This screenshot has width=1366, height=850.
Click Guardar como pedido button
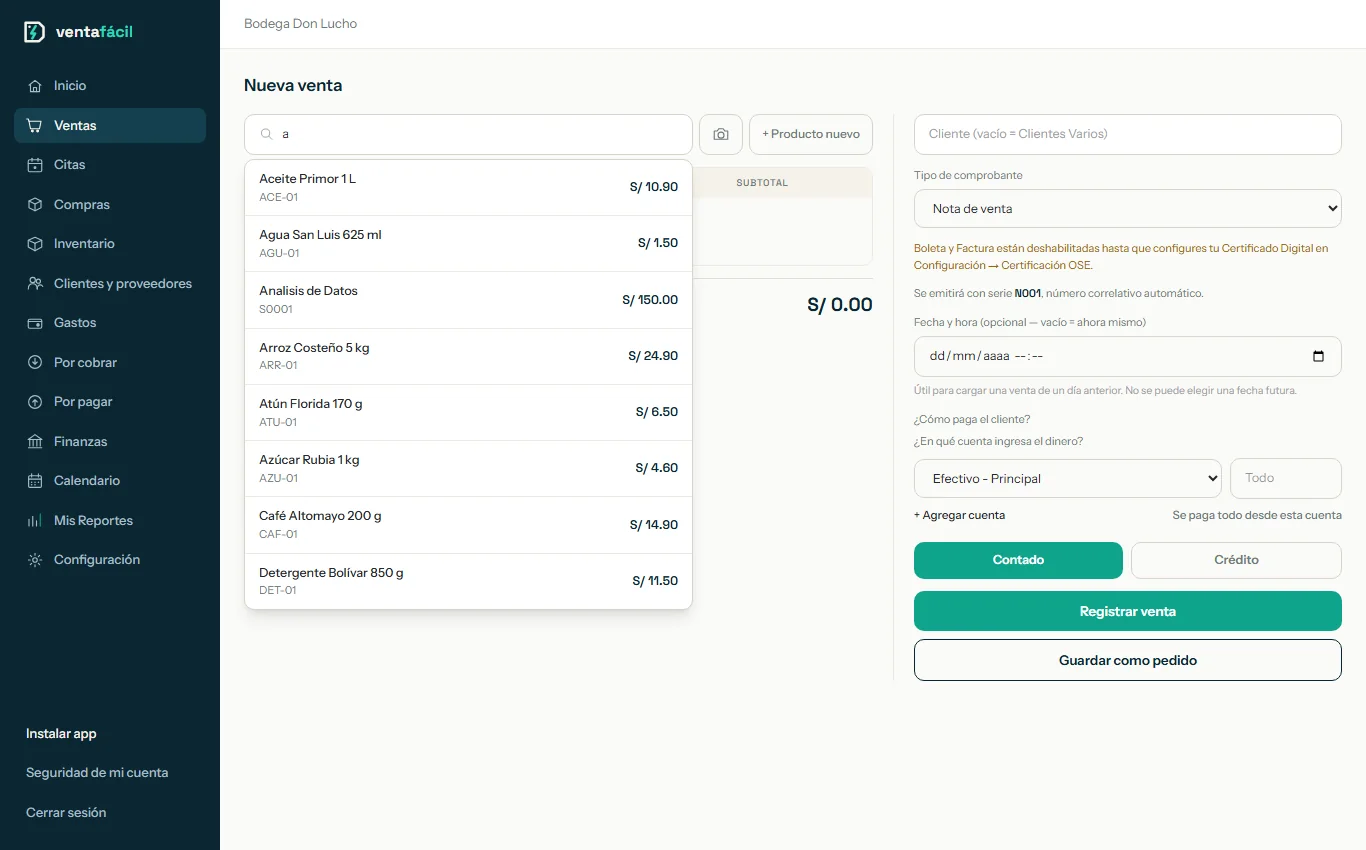[1128, 660]
